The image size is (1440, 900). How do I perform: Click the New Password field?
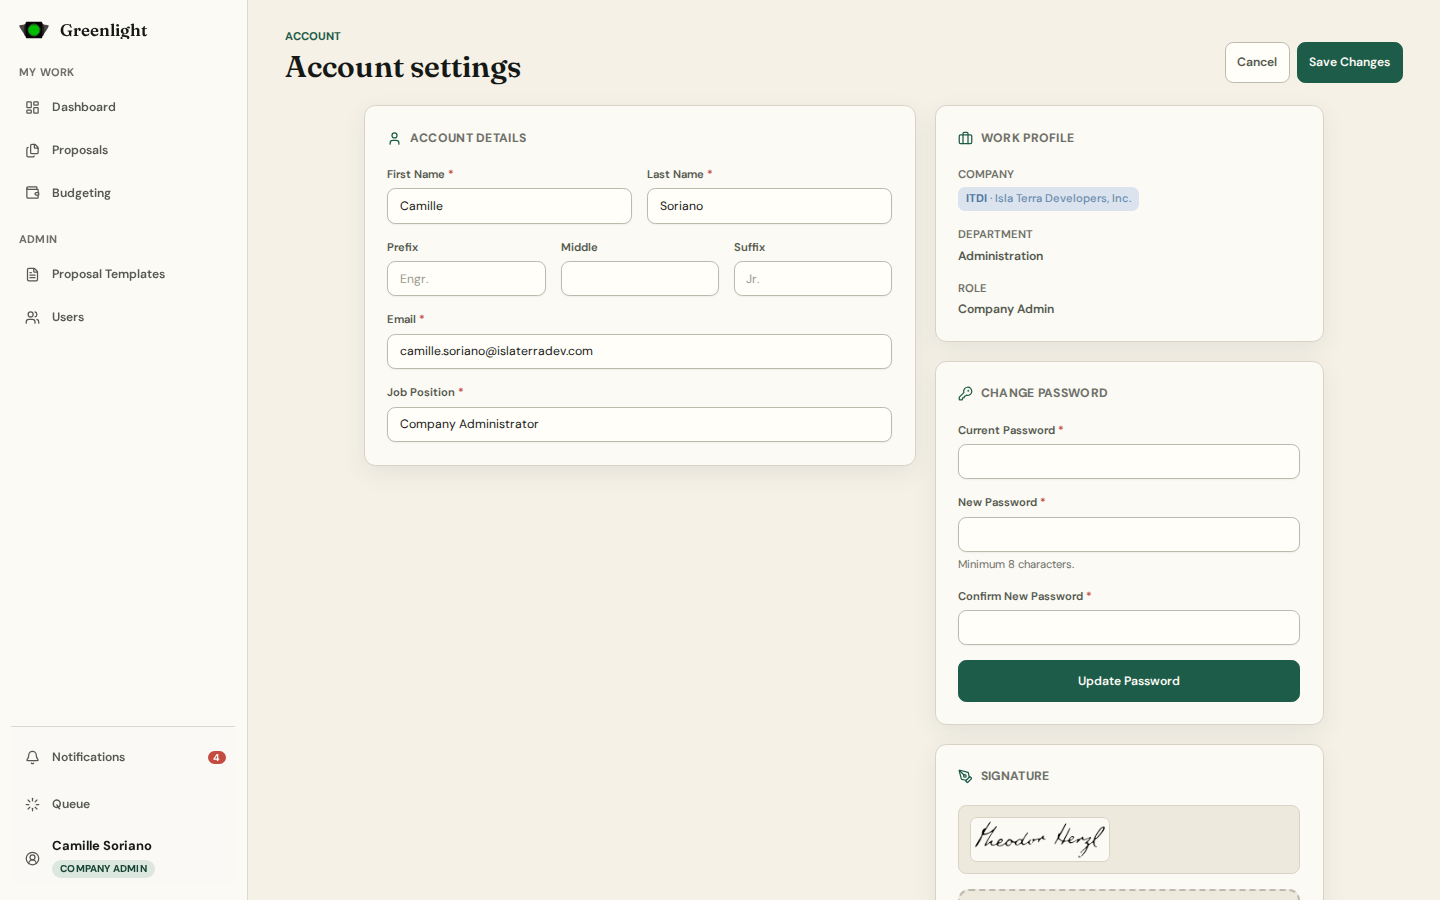point(1128,534)
